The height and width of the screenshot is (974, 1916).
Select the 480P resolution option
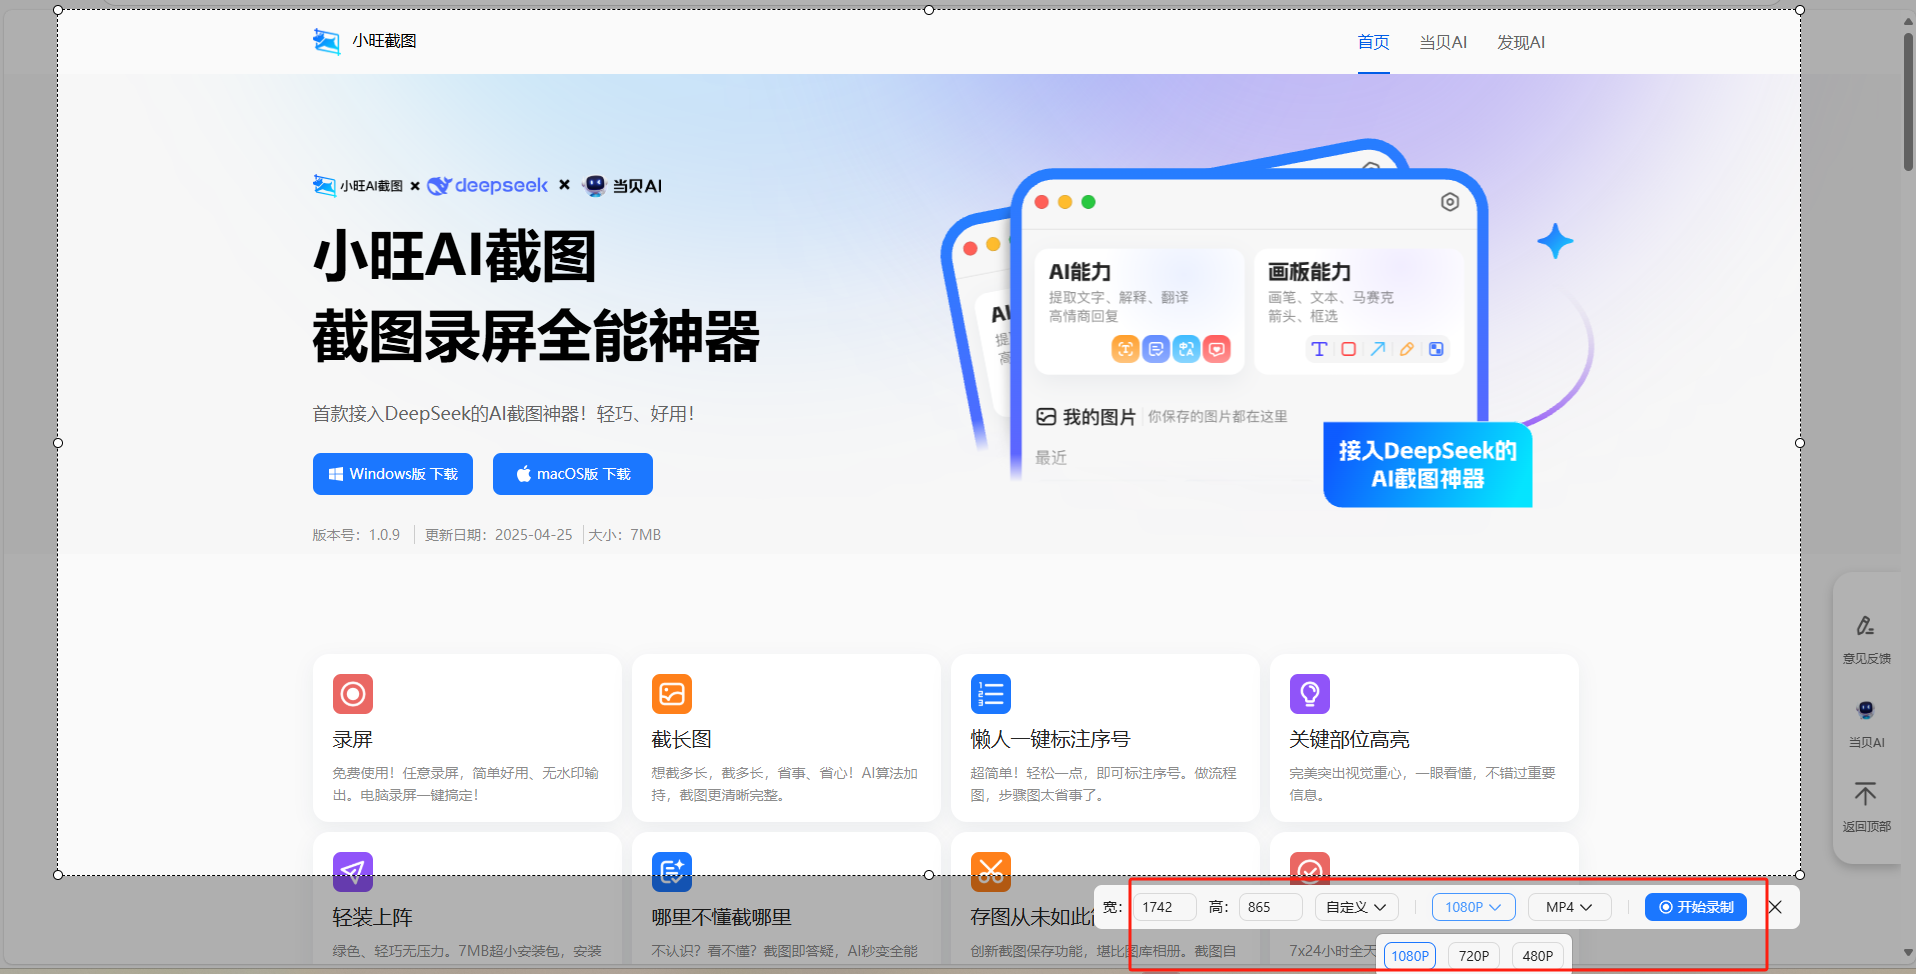[1538, 956]
